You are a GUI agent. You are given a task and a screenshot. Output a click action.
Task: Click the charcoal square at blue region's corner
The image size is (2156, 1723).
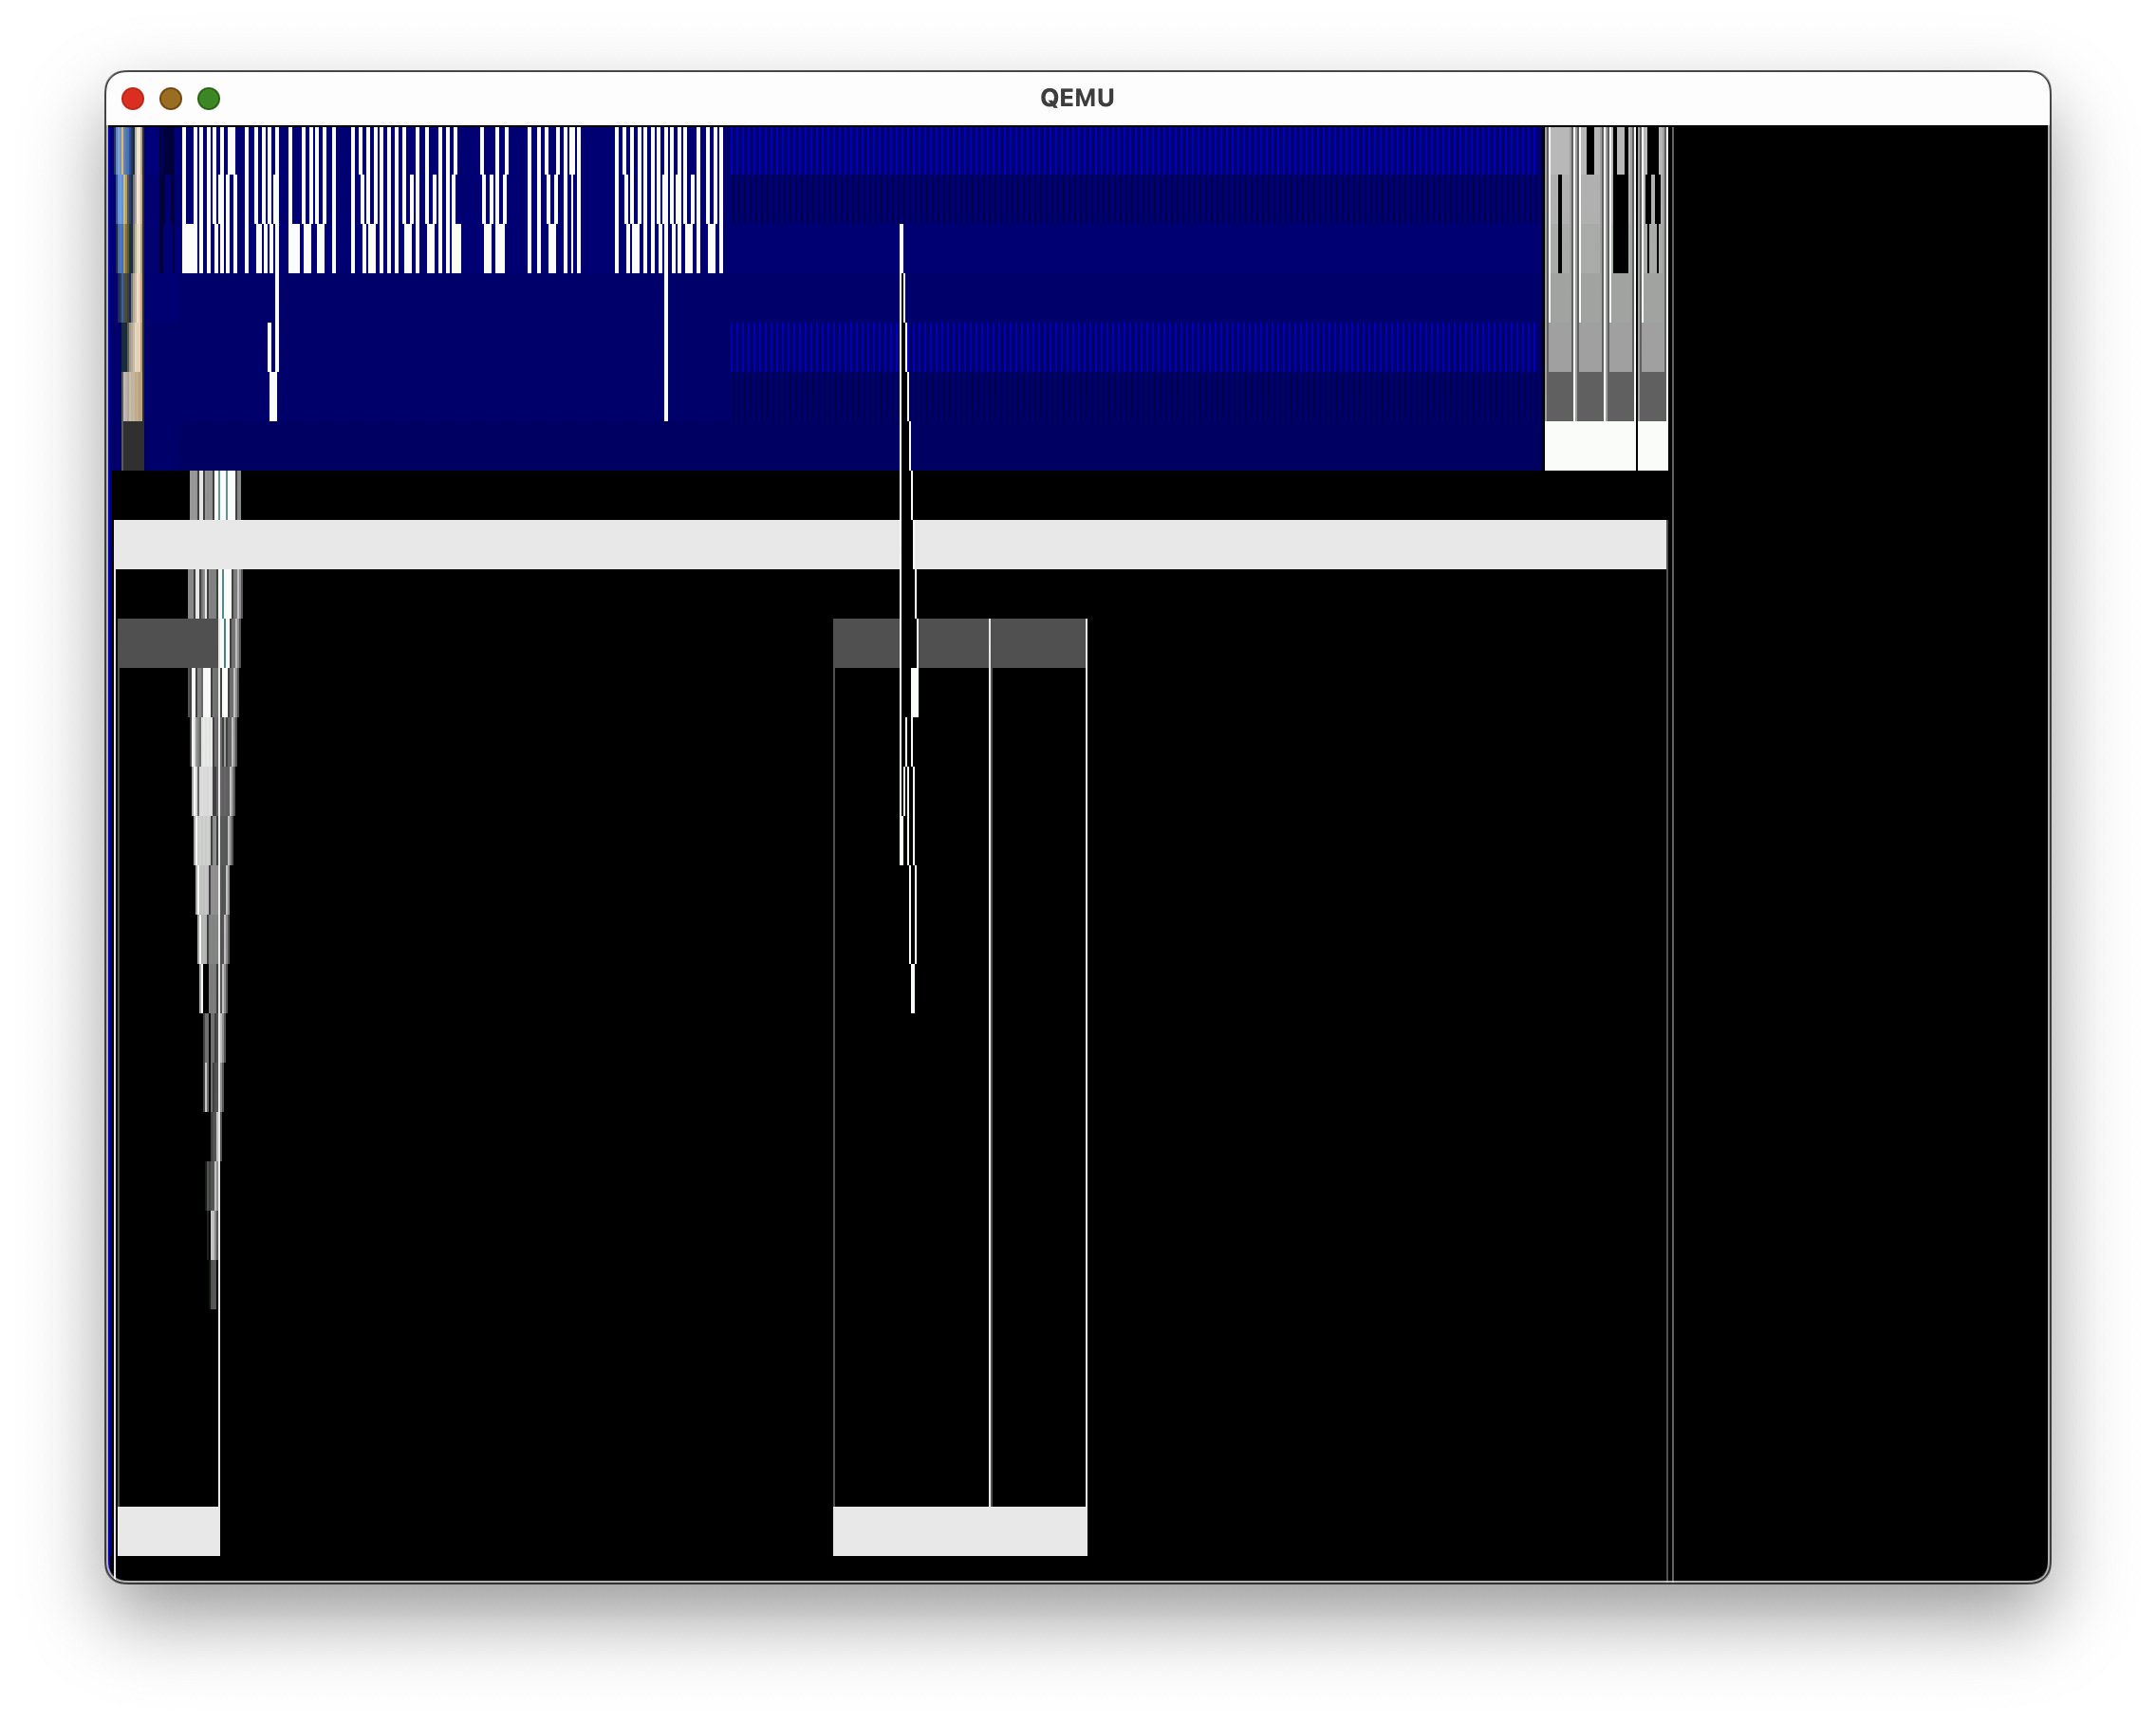pyautogui.click(x=133, y=445)
